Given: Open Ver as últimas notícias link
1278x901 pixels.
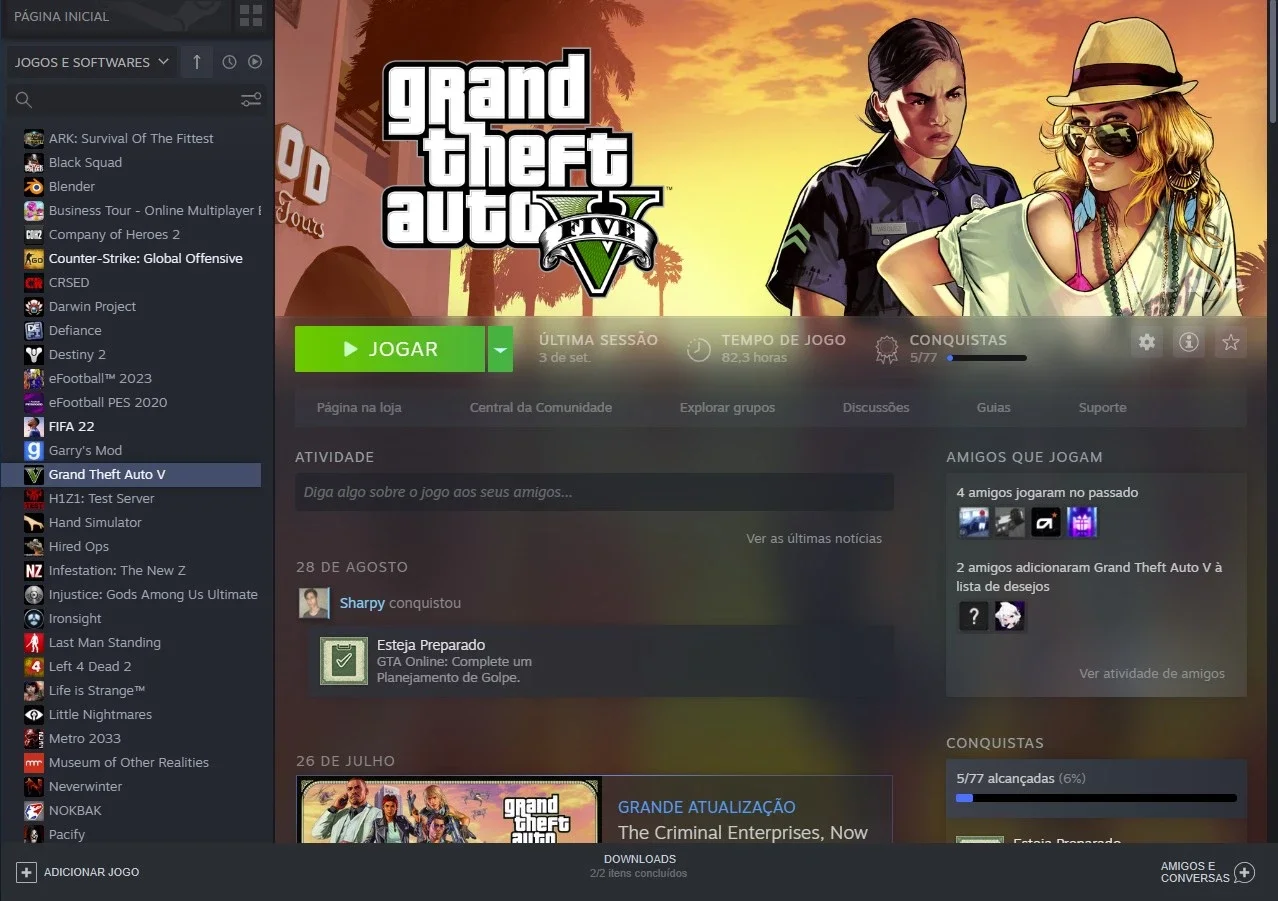Looking at the screenshot, I should (x=814, y=538).
